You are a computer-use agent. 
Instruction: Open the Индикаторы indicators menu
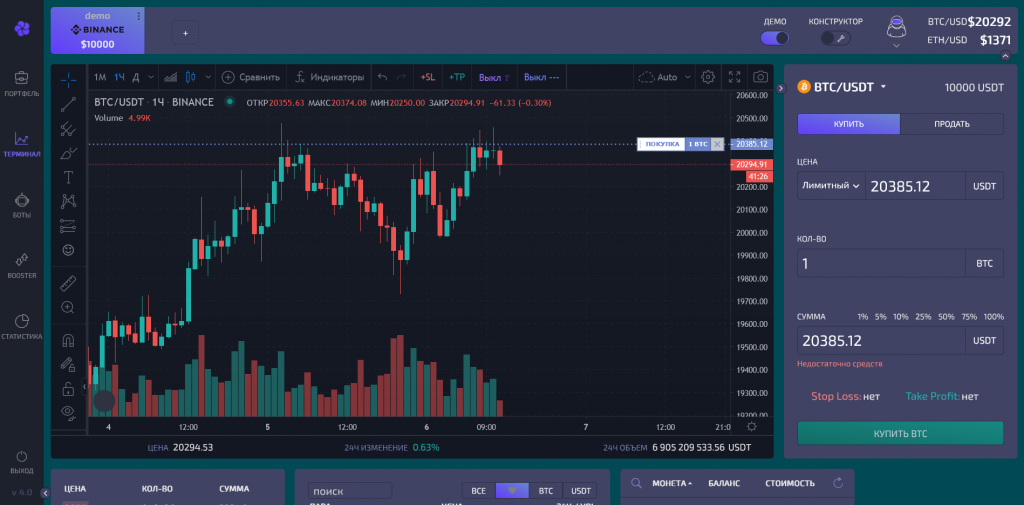(x=330, y=77)
